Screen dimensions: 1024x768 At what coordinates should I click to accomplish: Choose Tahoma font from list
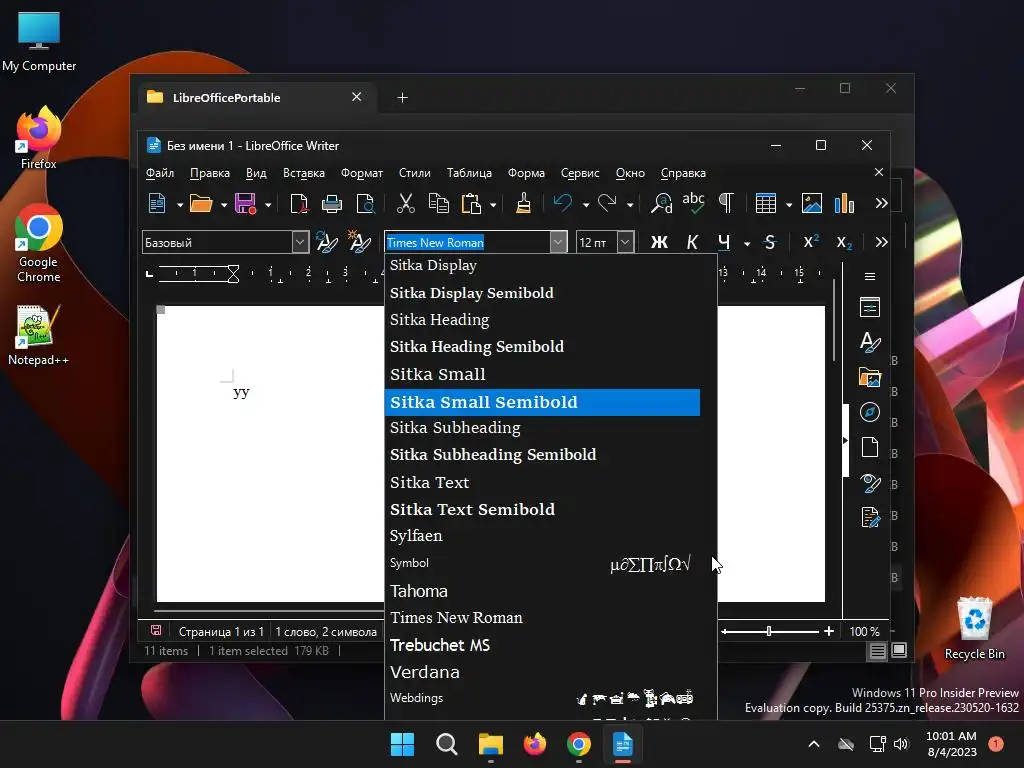tap(543, 591)
